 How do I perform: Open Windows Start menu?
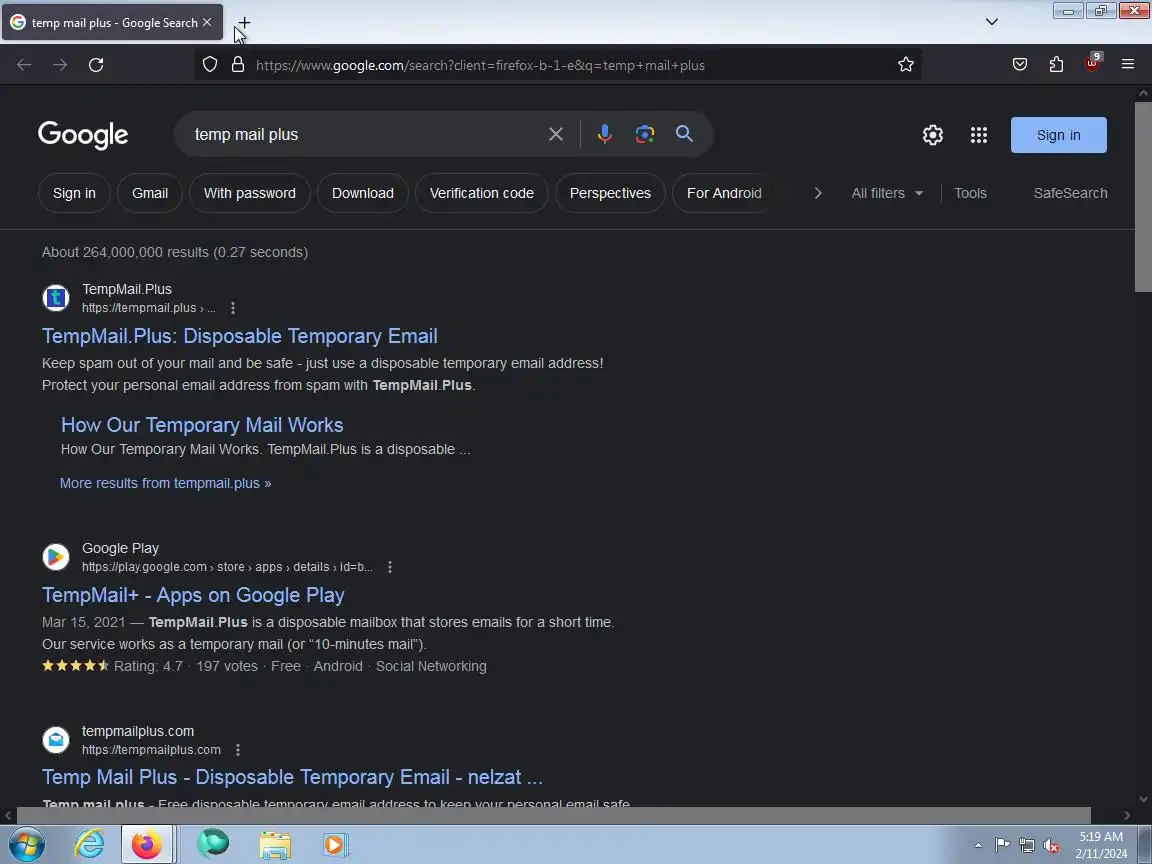pos(25,844)
